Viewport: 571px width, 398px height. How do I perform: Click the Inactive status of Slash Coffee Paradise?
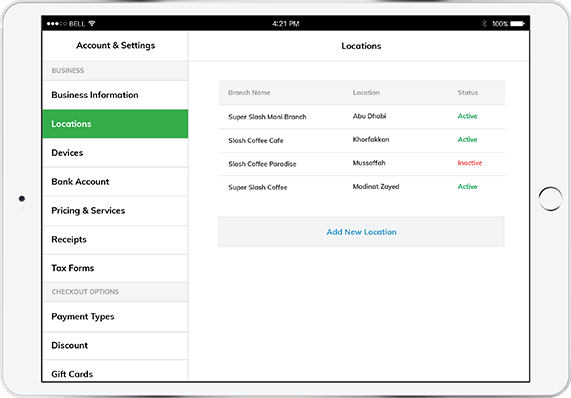[x=470, y=163]
